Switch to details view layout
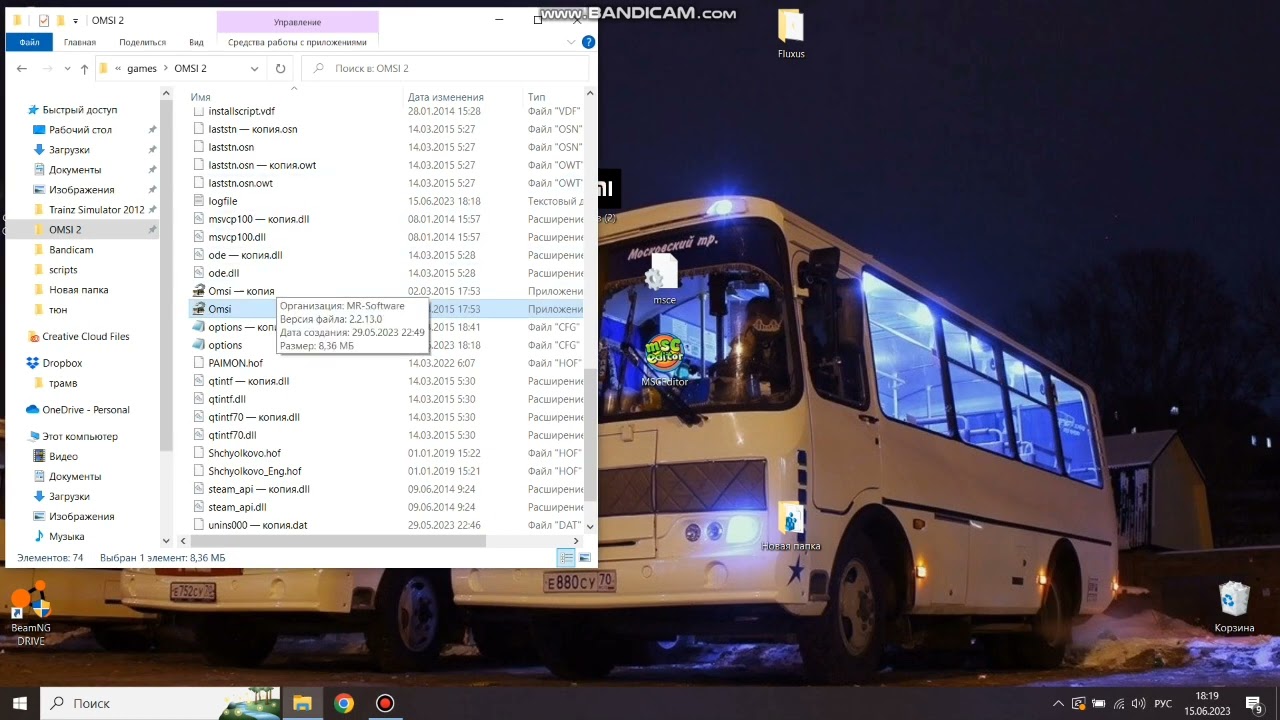This screenshot has height=720, width=1280. (566, 557)
